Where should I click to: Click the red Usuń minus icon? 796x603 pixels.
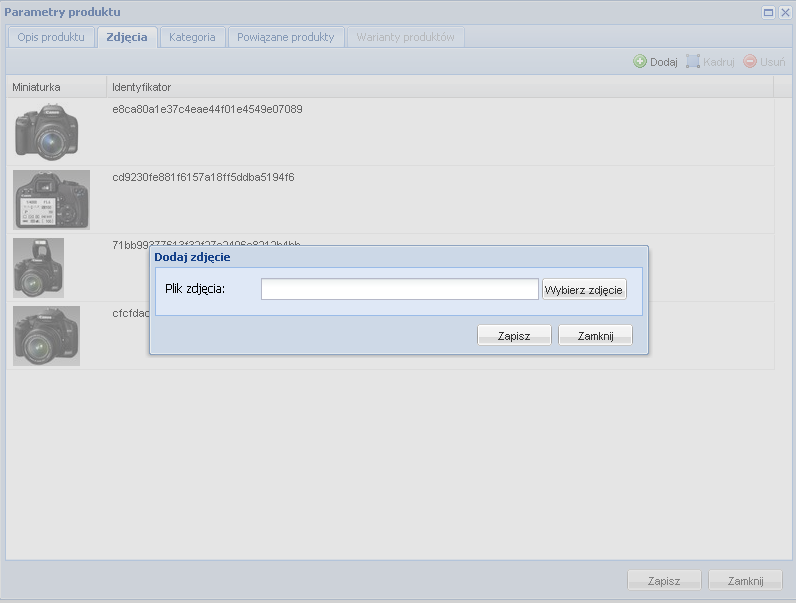point(750,61)
